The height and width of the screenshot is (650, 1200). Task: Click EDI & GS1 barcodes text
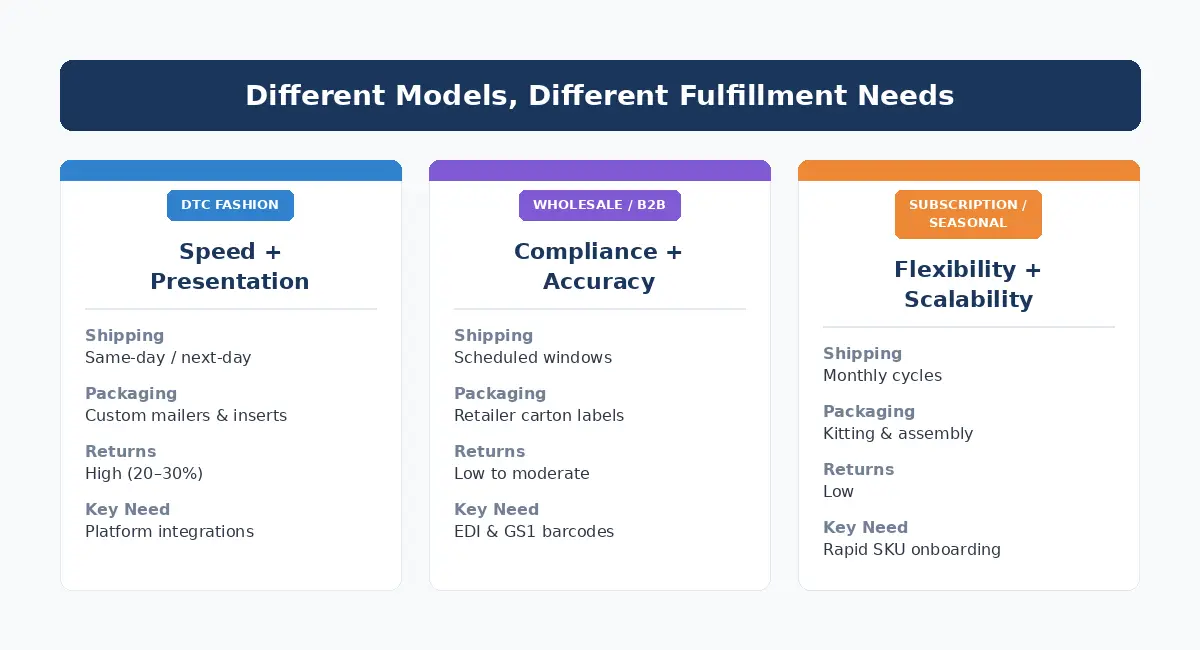pyautogui.click(x=534, y=532)
